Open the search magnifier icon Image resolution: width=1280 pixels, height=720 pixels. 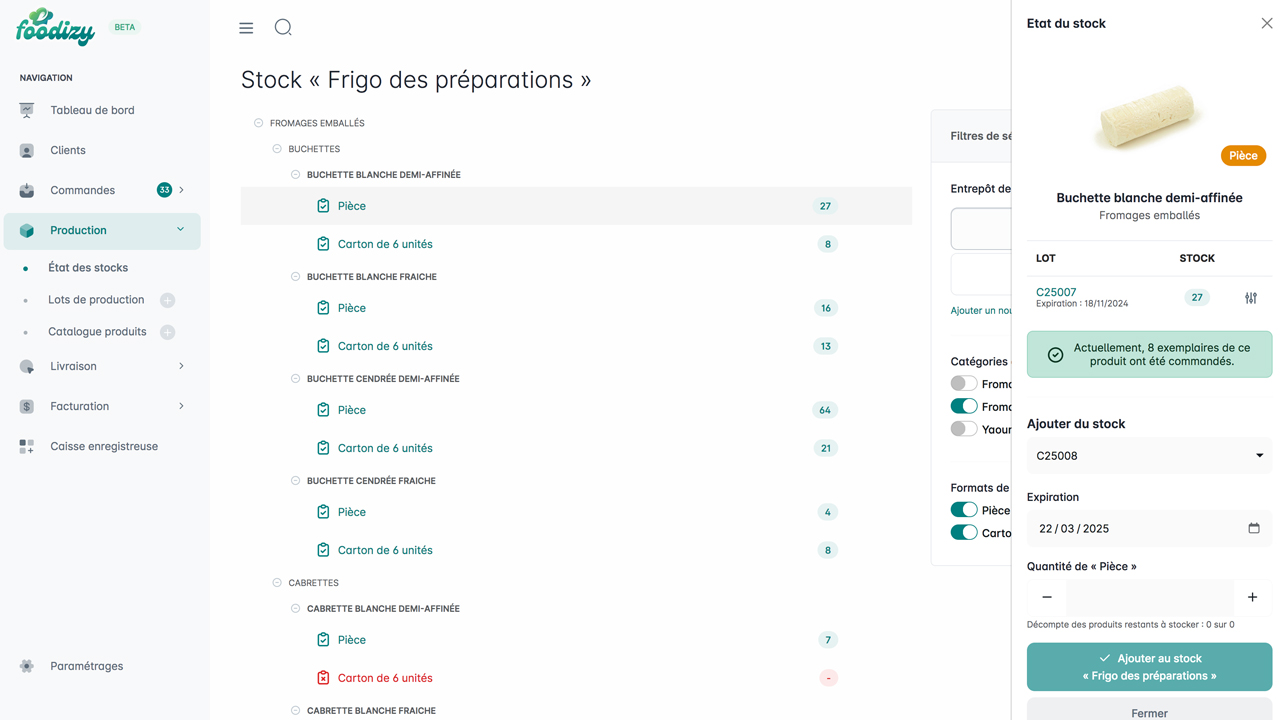283,27
